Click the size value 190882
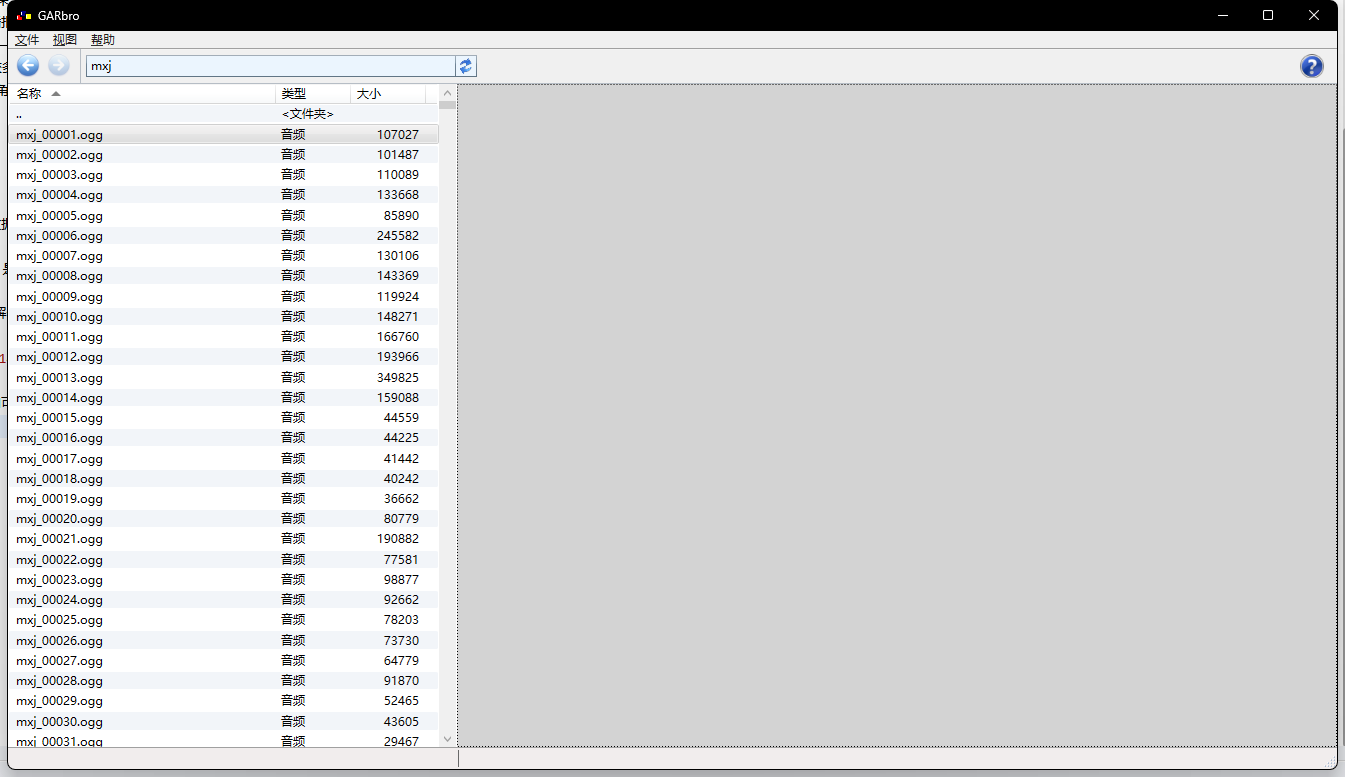 398,539
